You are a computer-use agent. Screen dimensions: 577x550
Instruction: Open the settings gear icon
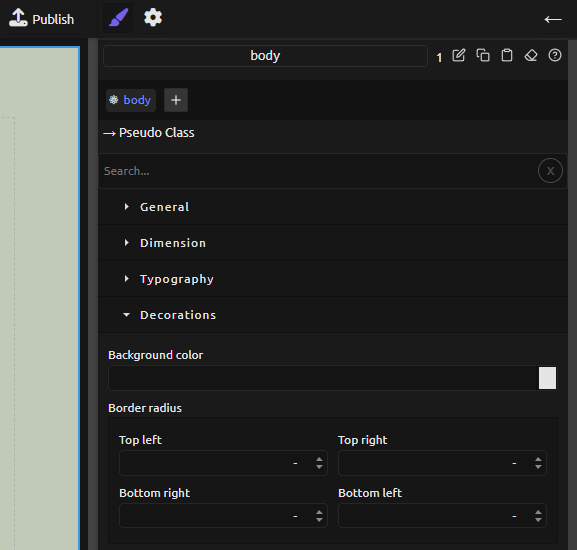tap(153, 18)
